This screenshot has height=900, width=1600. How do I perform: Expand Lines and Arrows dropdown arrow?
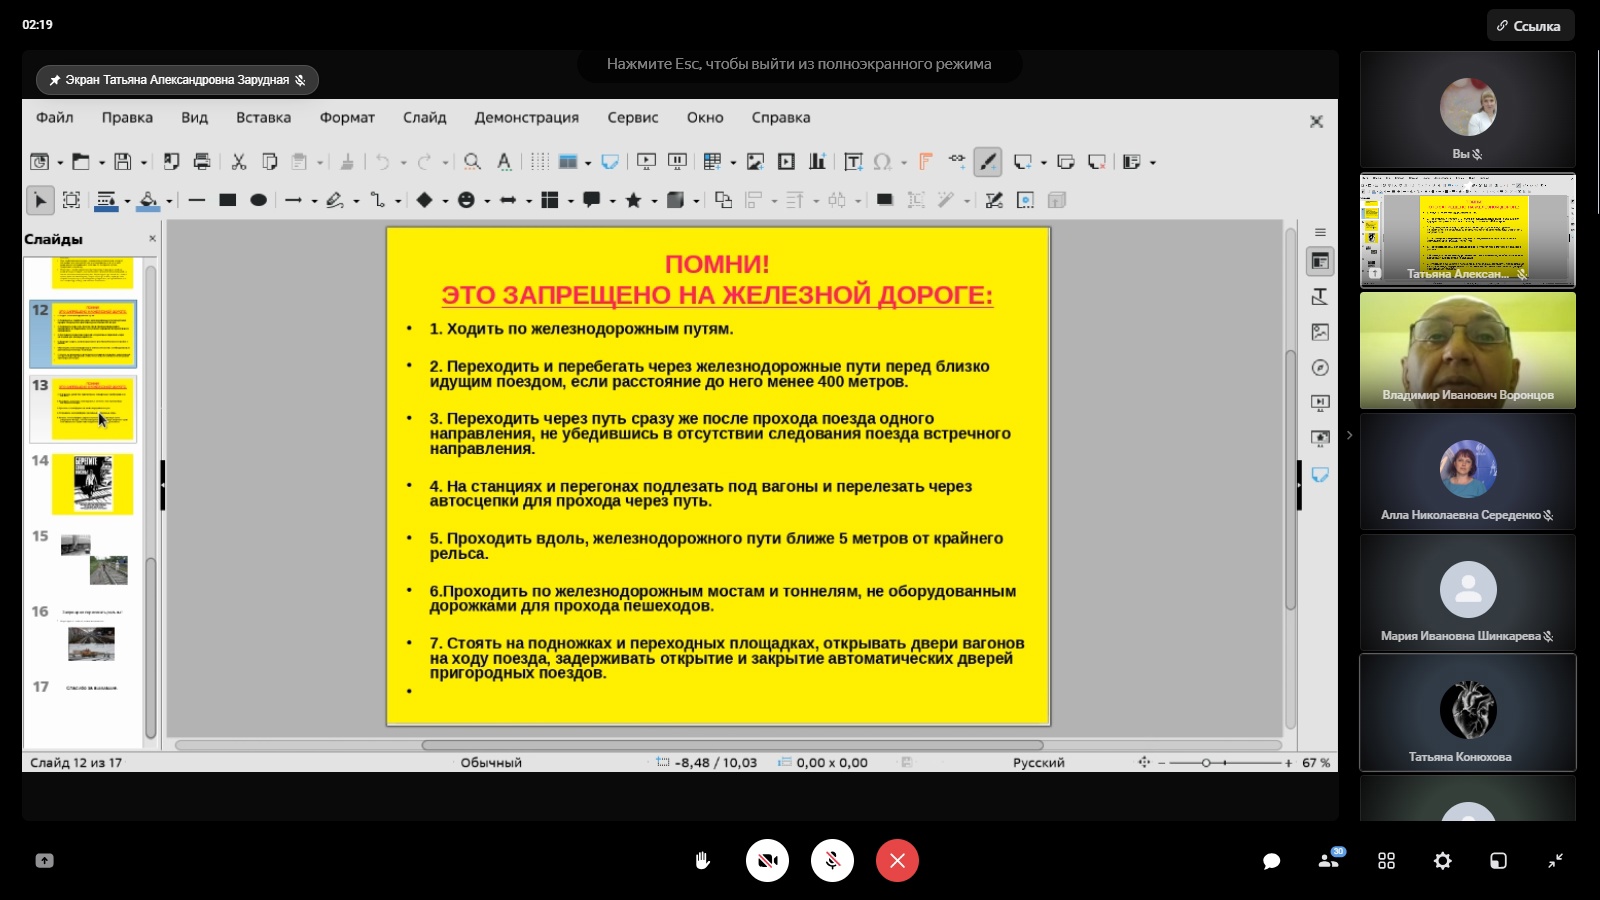(313, 201)
